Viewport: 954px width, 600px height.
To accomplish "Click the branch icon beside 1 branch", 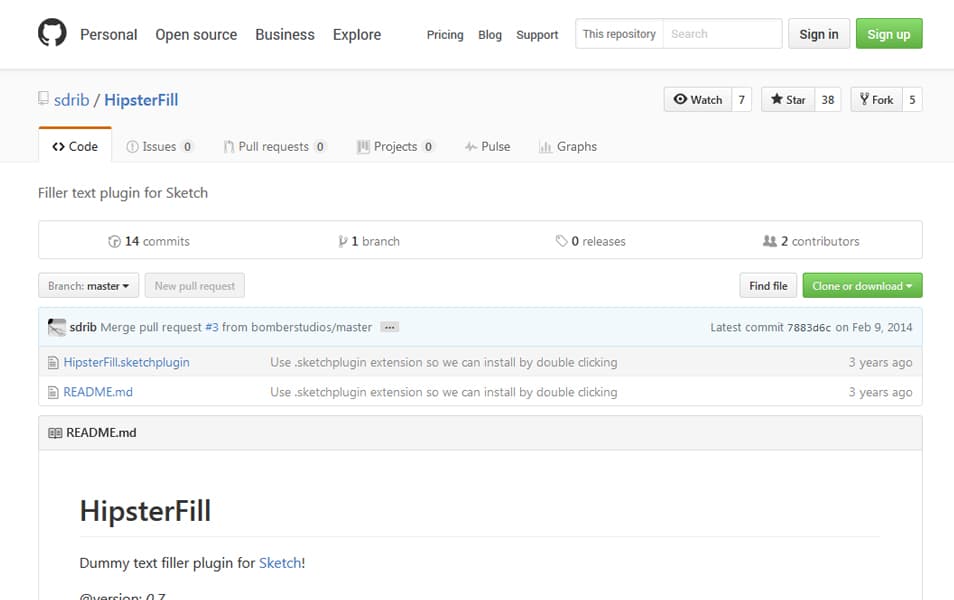I will [x=343, y=241].
